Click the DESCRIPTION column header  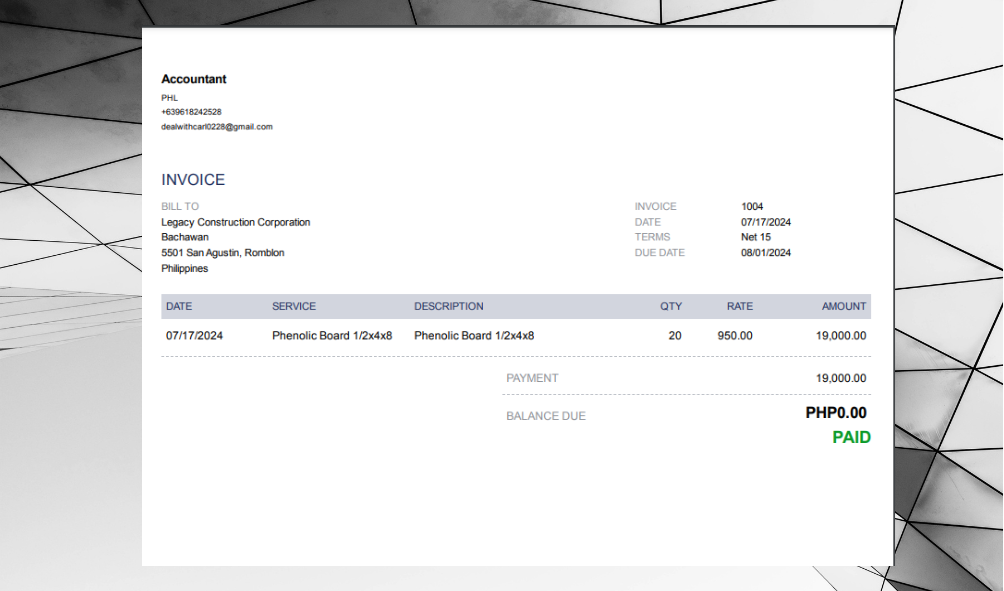pos(449,307)
